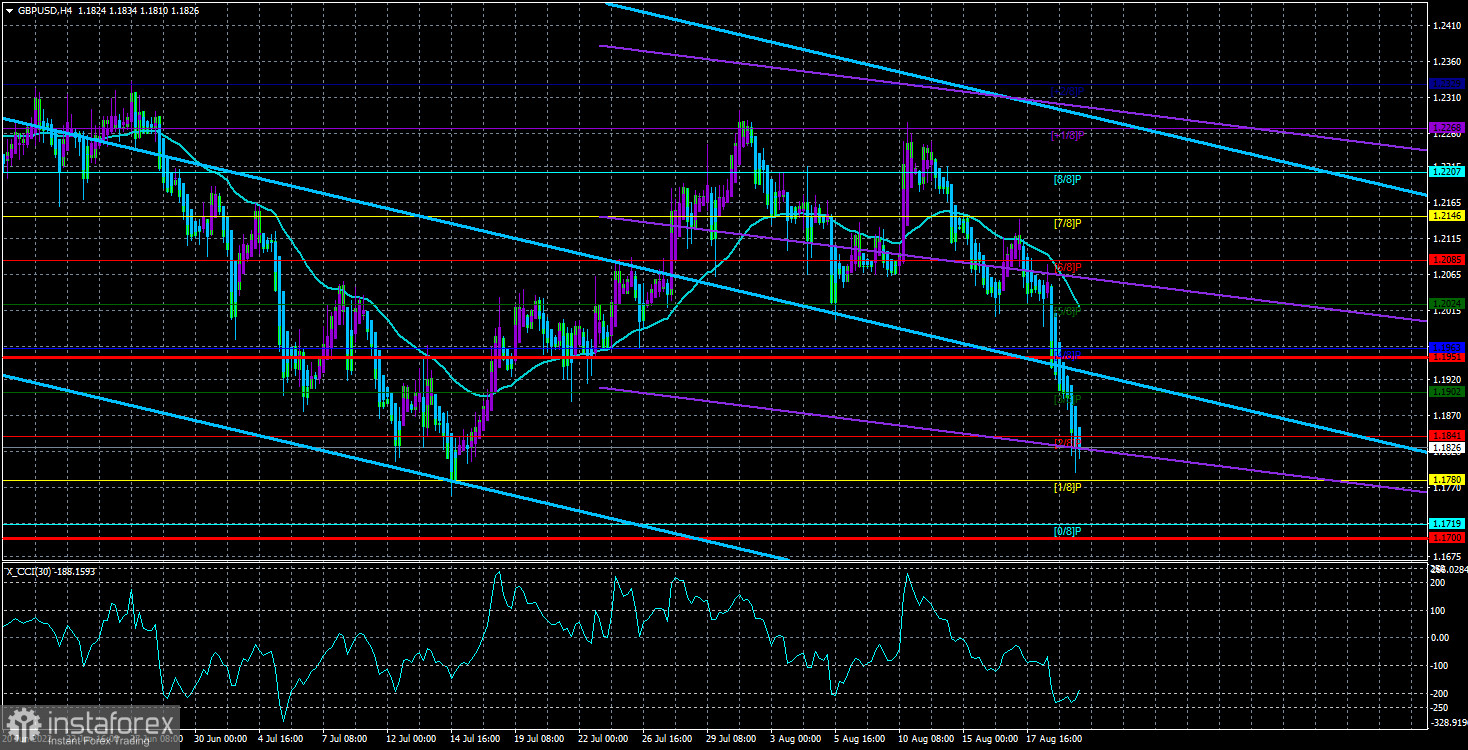Click the 1.1870 price scale value
1468x750 pixels.
pos(1447,415)
